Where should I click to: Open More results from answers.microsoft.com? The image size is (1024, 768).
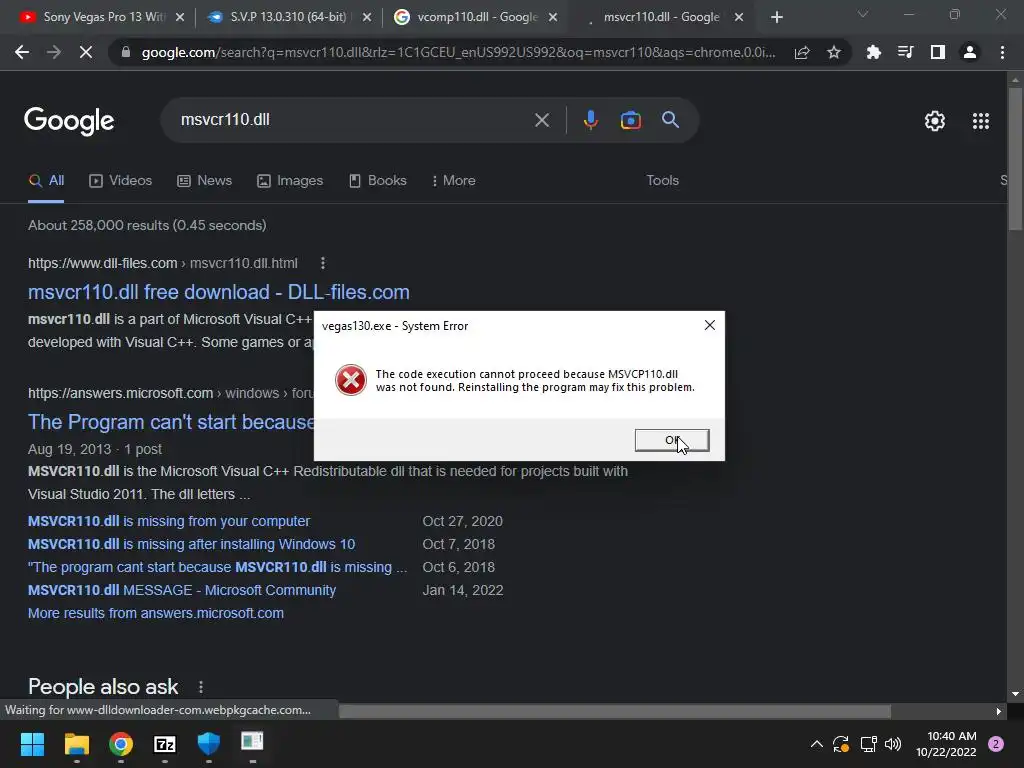point(156,613)
